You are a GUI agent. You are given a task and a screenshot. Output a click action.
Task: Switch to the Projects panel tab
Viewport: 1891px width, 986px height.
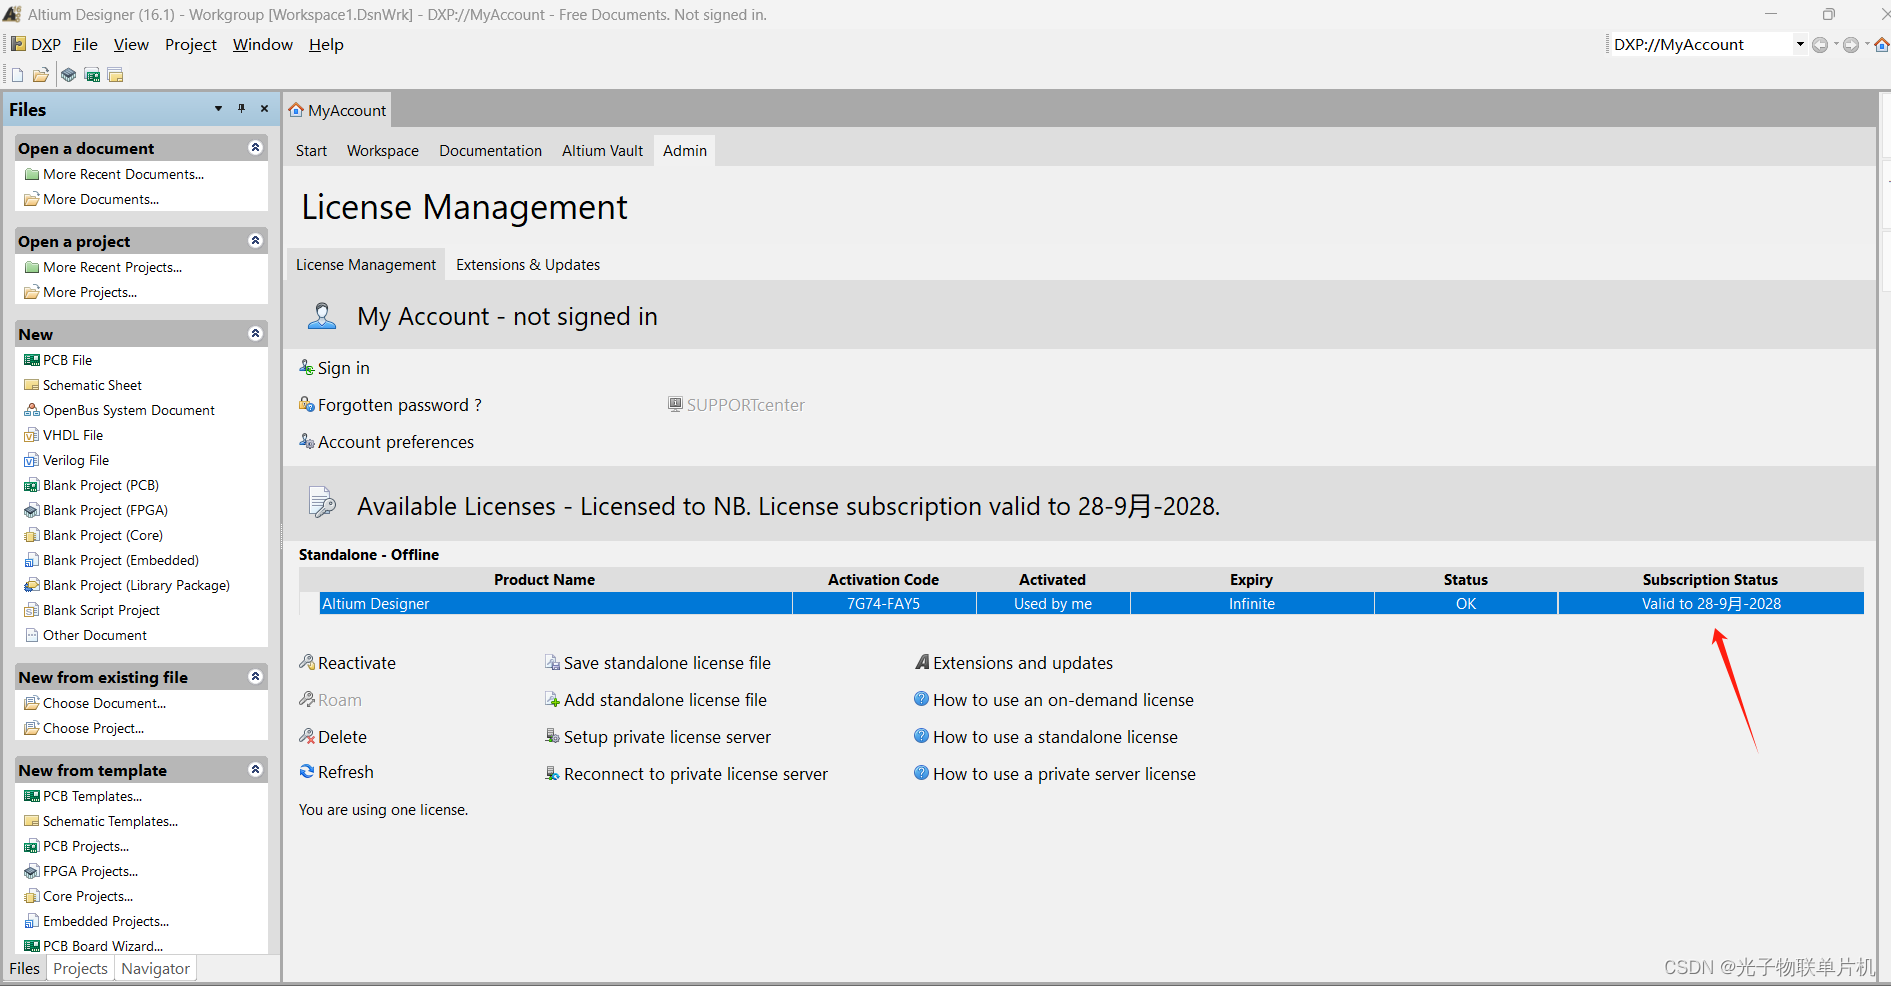click(80, 969)
